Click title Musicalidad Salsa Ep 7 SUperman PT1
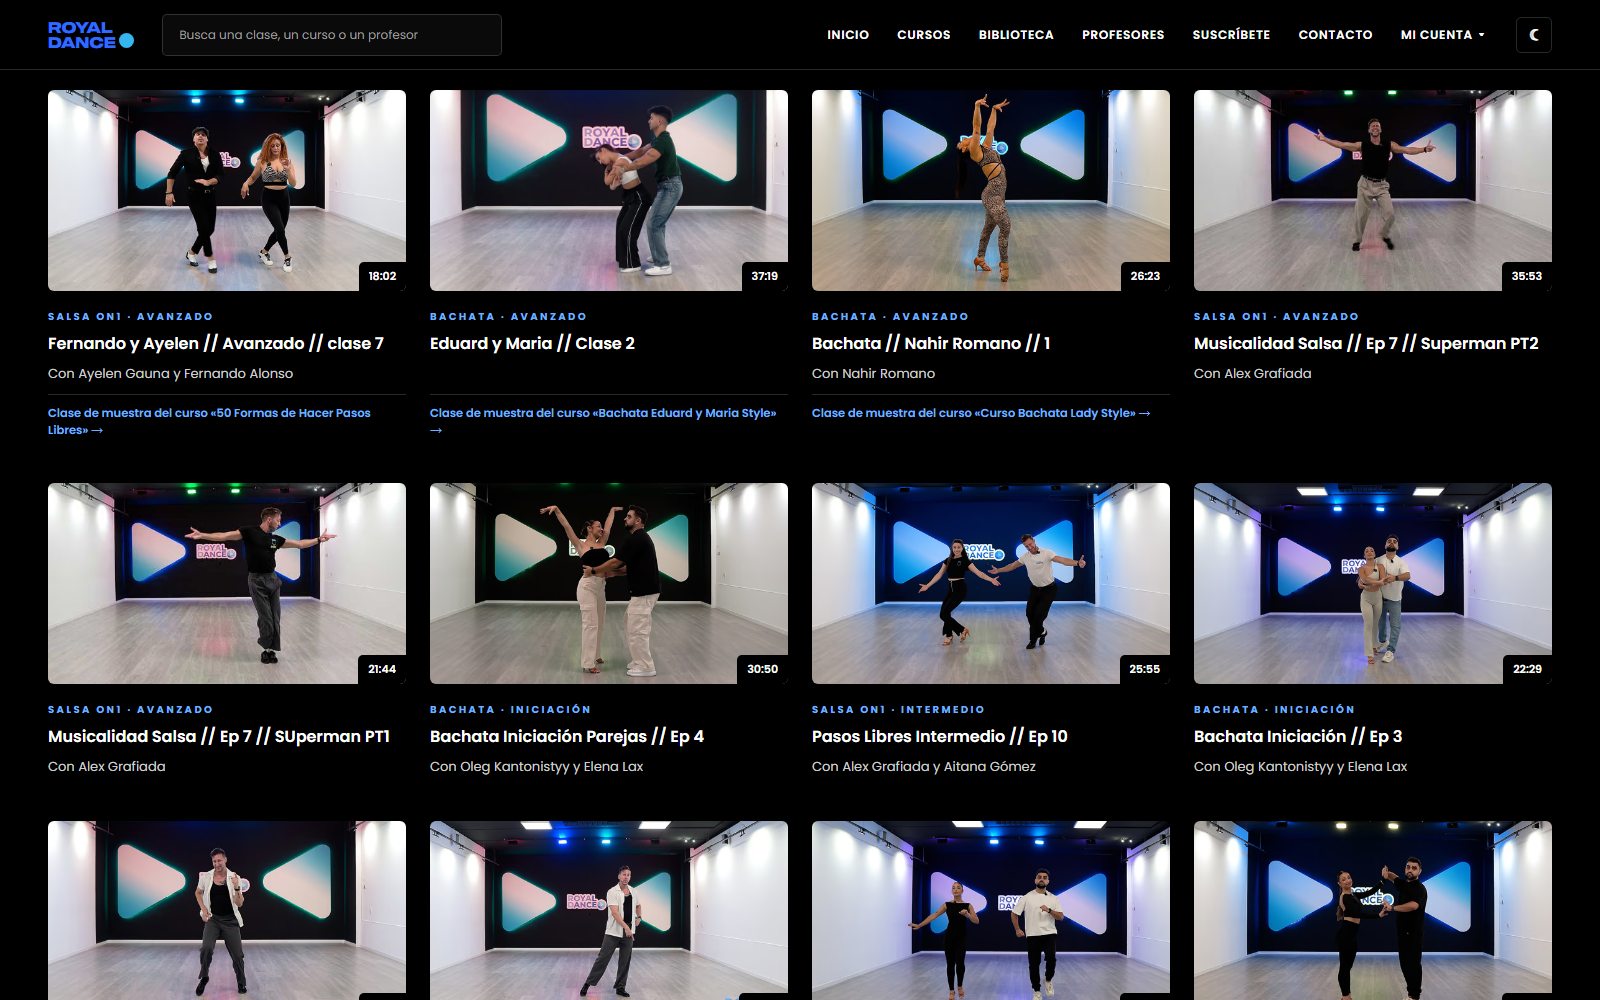 click(x=219, y=736)
